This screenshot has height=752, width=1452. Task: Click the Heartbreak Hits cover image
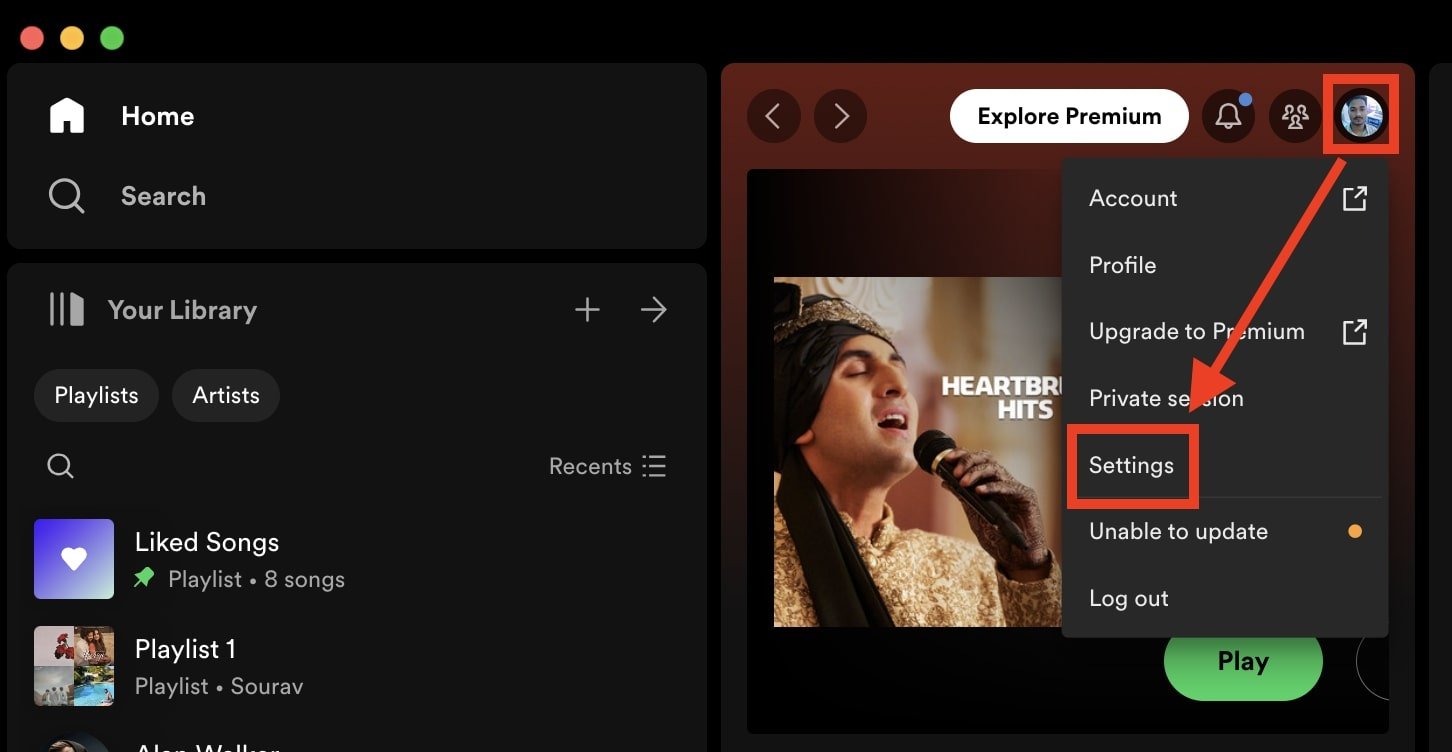pos(918,452)
